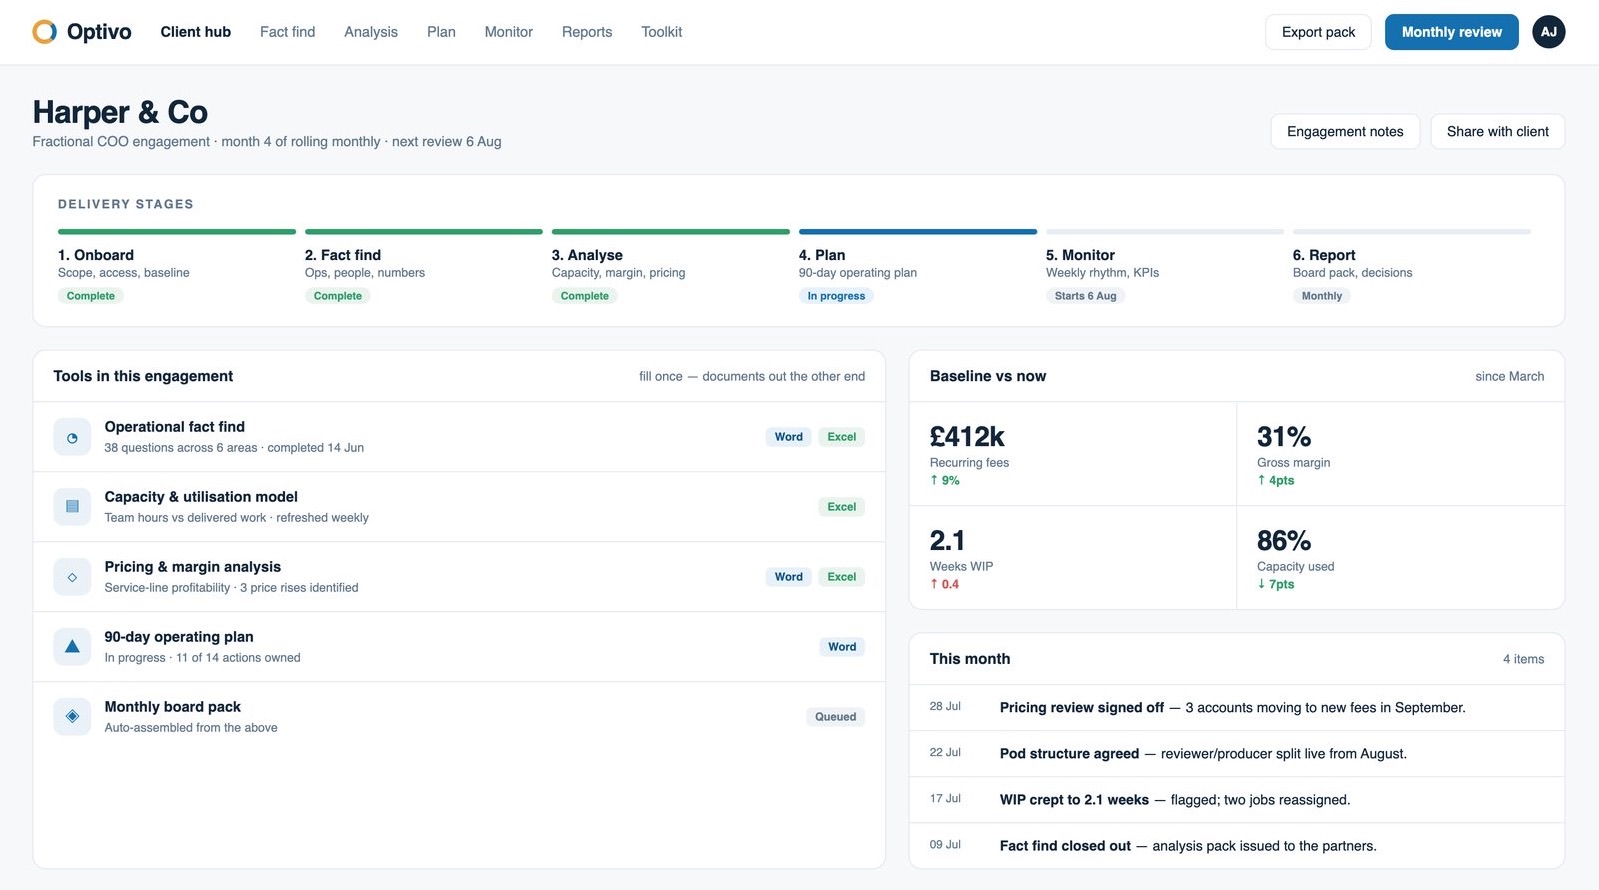Click the Operational fact find tool icon
Viewport: 1599px width, 890px height.
(72, 437)
